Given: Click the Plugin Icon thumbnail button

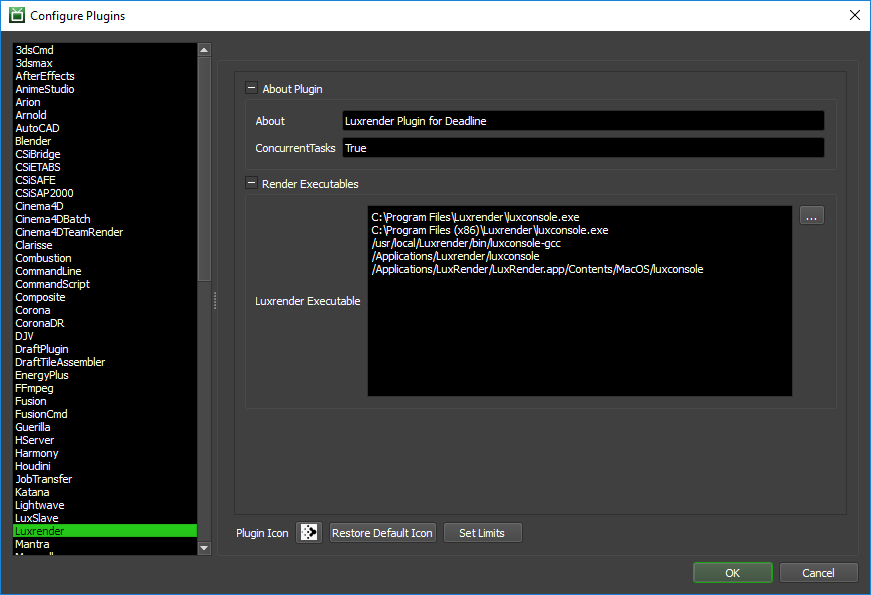Looking at the screenshot, I should pyautogui.click(x=309, y=533).
